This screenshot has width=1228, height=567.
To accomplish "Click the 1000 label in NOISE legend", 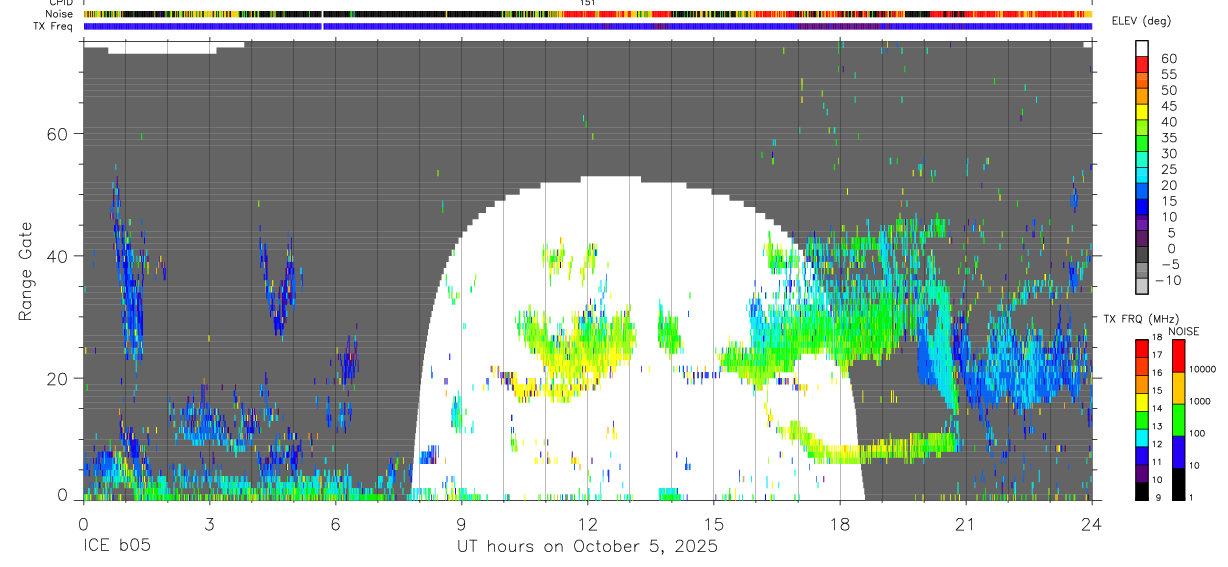I will click(x=1201, y=401).
